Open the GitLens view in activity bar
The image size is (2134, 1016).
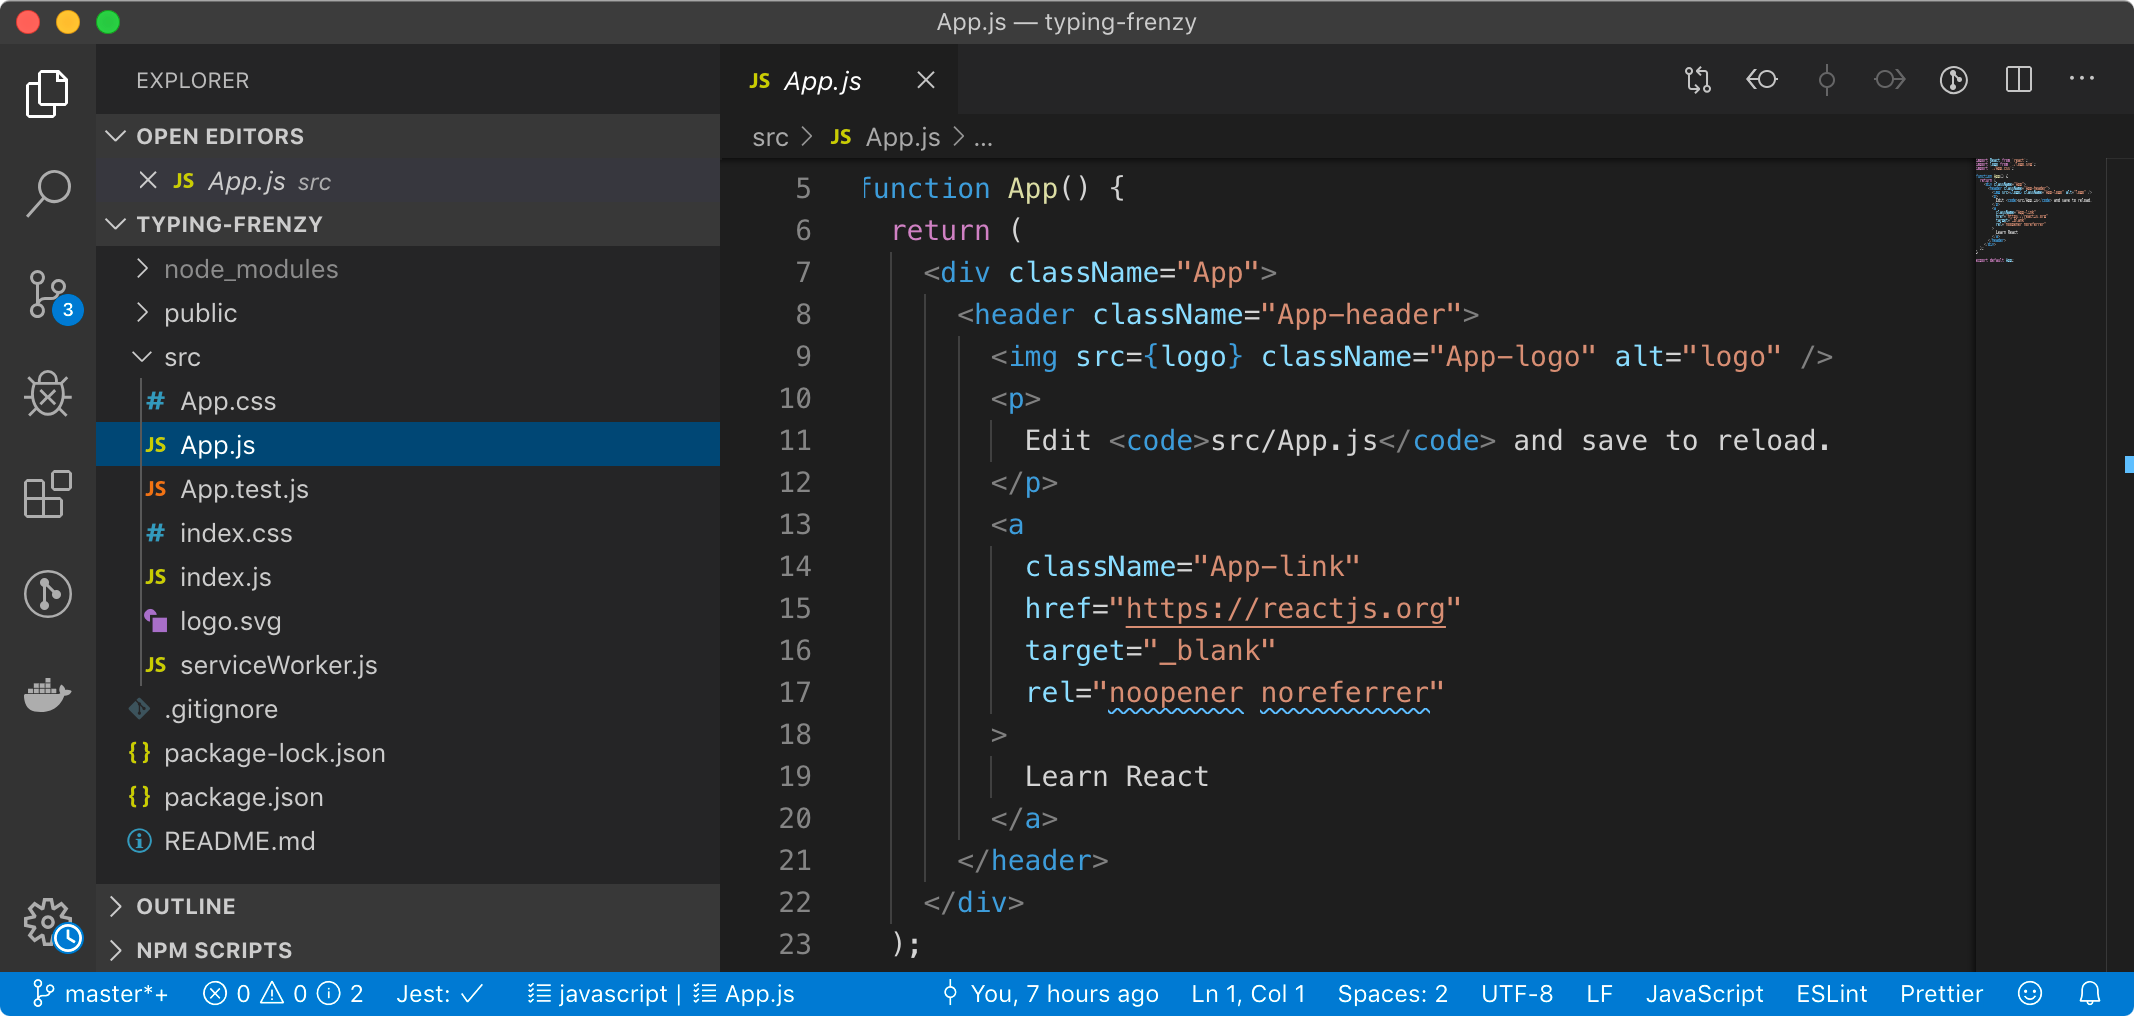coord(47,594)
